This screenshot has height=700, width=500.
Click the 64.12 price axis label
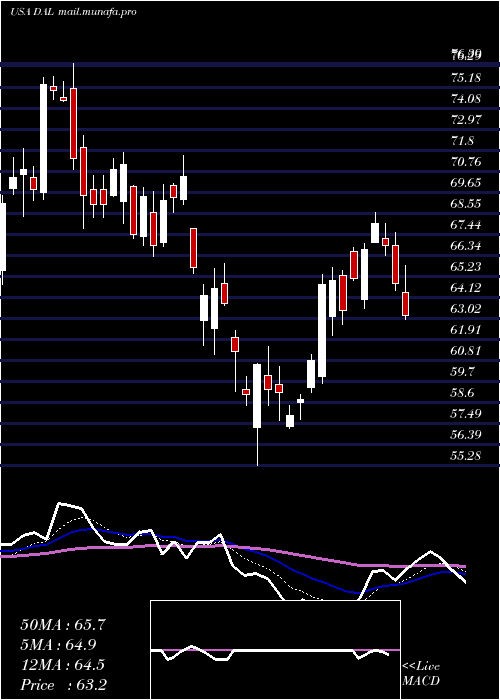[x=466, y=288]
